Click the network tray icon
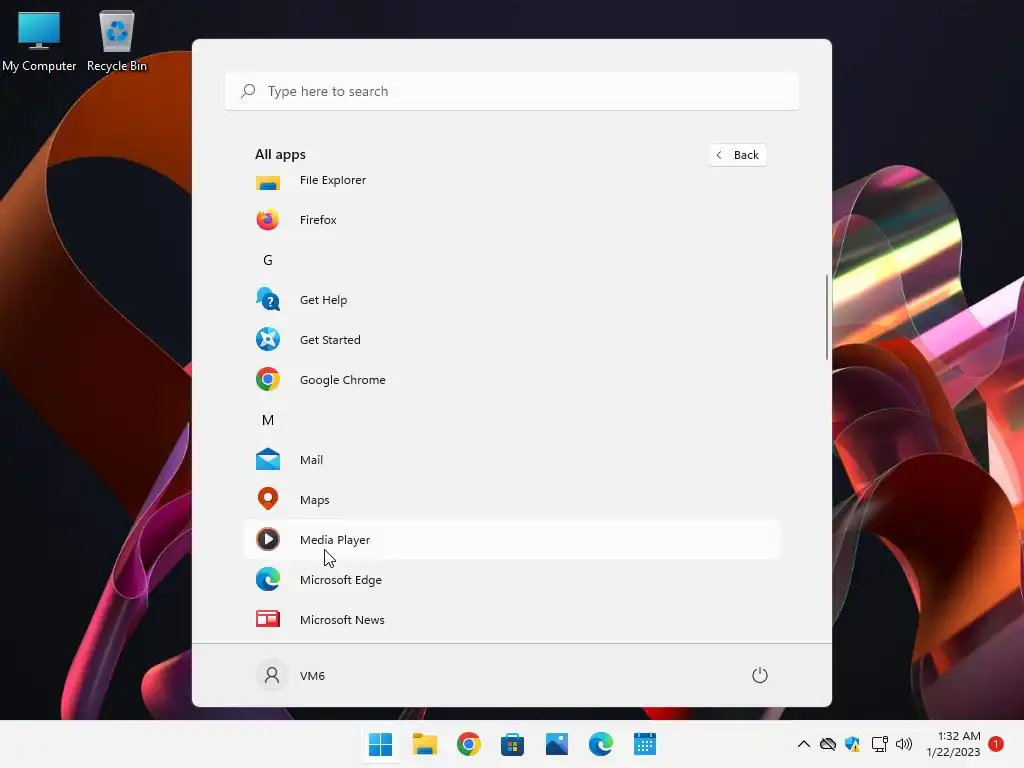The height and width of the screenshot is (768, 1024). 879,744
